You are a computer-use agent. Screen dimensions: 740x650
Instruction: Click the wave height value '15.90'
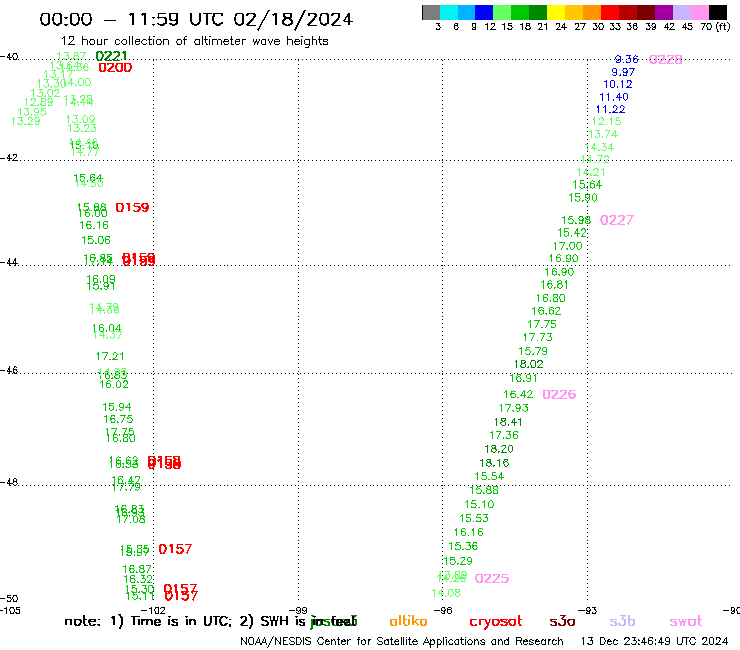click(x=583, y=198)
